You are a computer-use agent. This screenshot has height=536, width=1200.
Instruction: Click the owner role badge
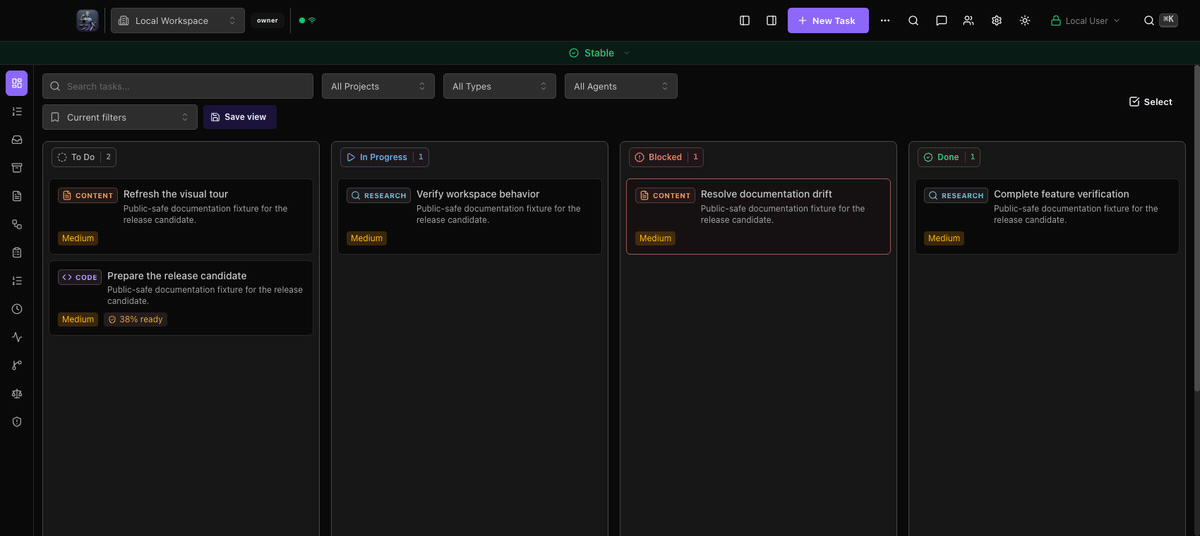(267, 20)
